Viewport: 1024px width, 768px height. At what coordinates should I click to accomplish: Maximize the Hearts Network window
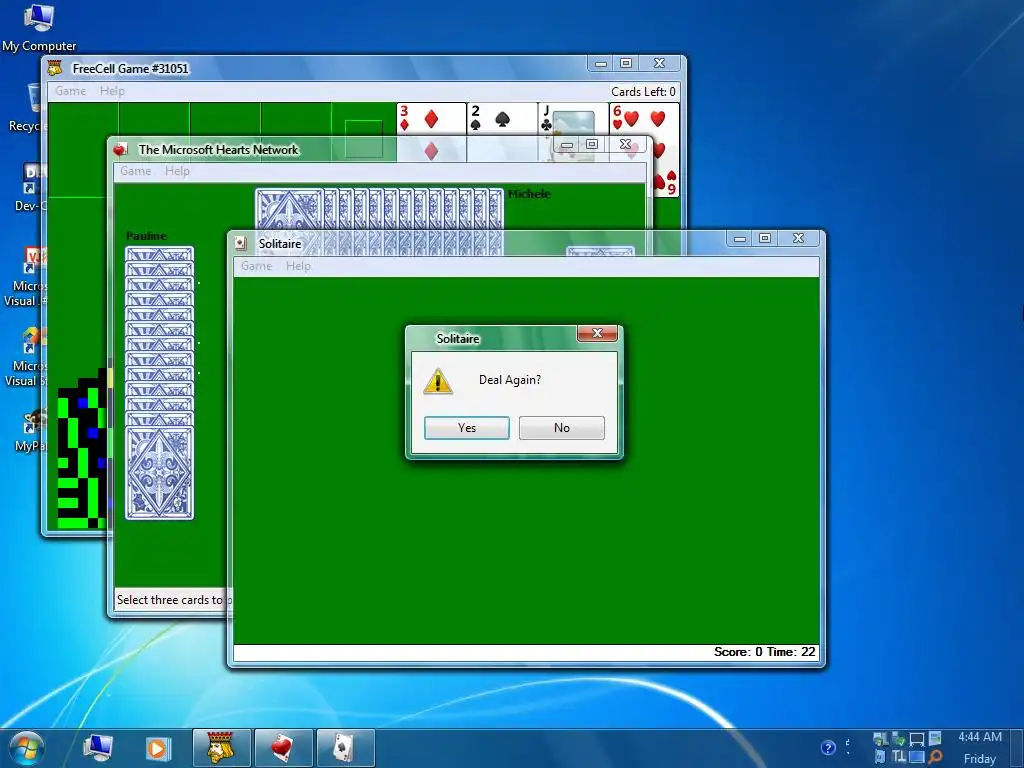point(592,144)
